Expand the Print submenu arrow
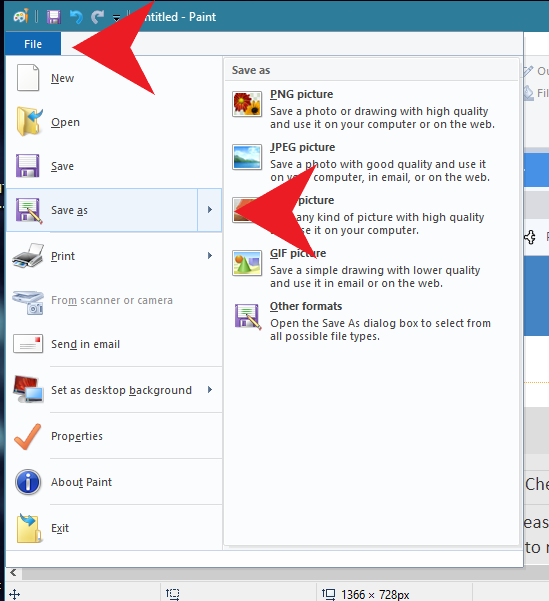 click(x=210, y=256)
